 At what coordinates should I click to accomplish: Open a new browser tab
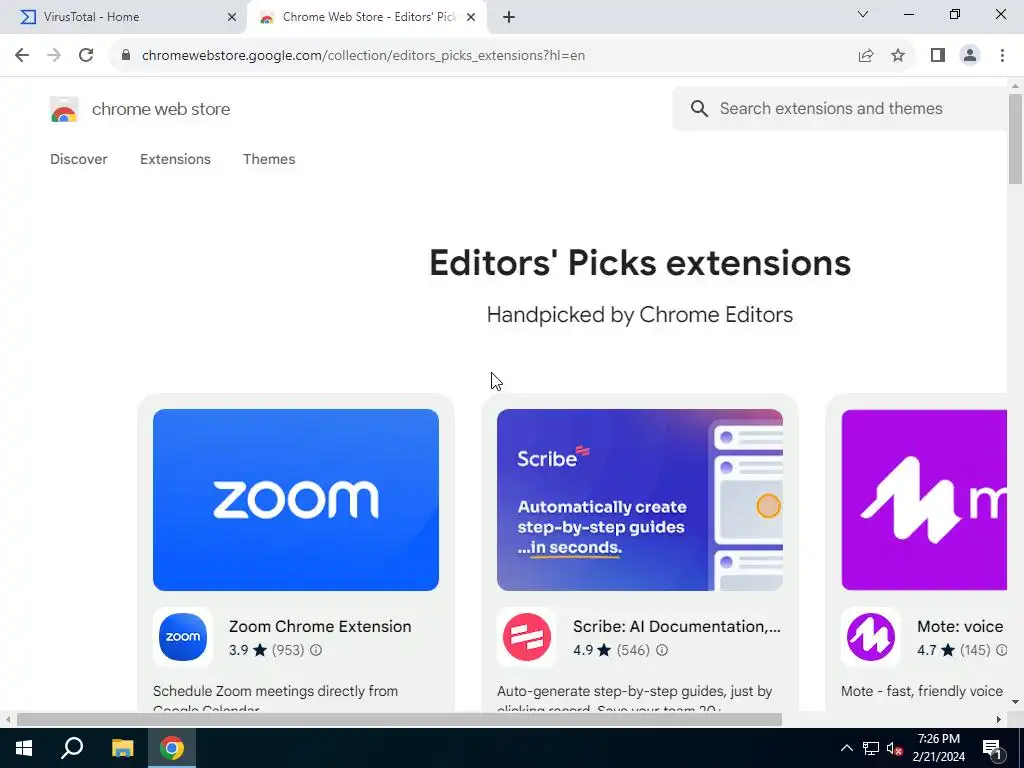pyautogui.click(x=509, y=17)
